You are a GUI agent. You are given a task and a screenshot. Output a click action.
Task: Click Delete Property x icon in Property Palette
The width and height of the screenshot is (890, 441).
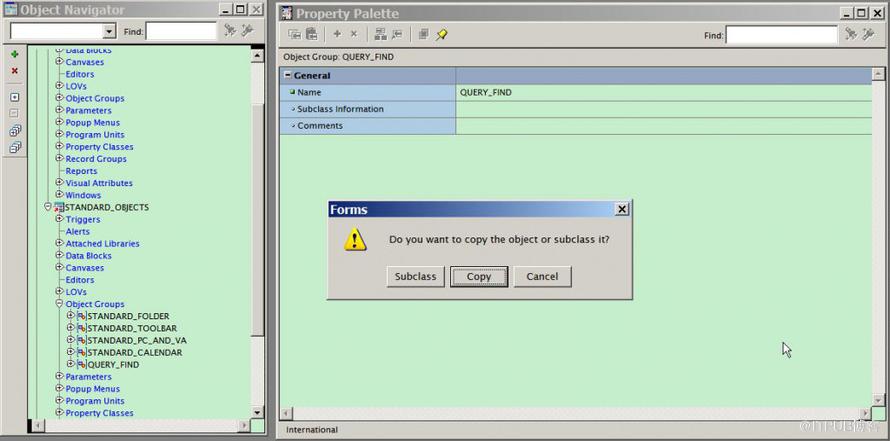point(353,35)
